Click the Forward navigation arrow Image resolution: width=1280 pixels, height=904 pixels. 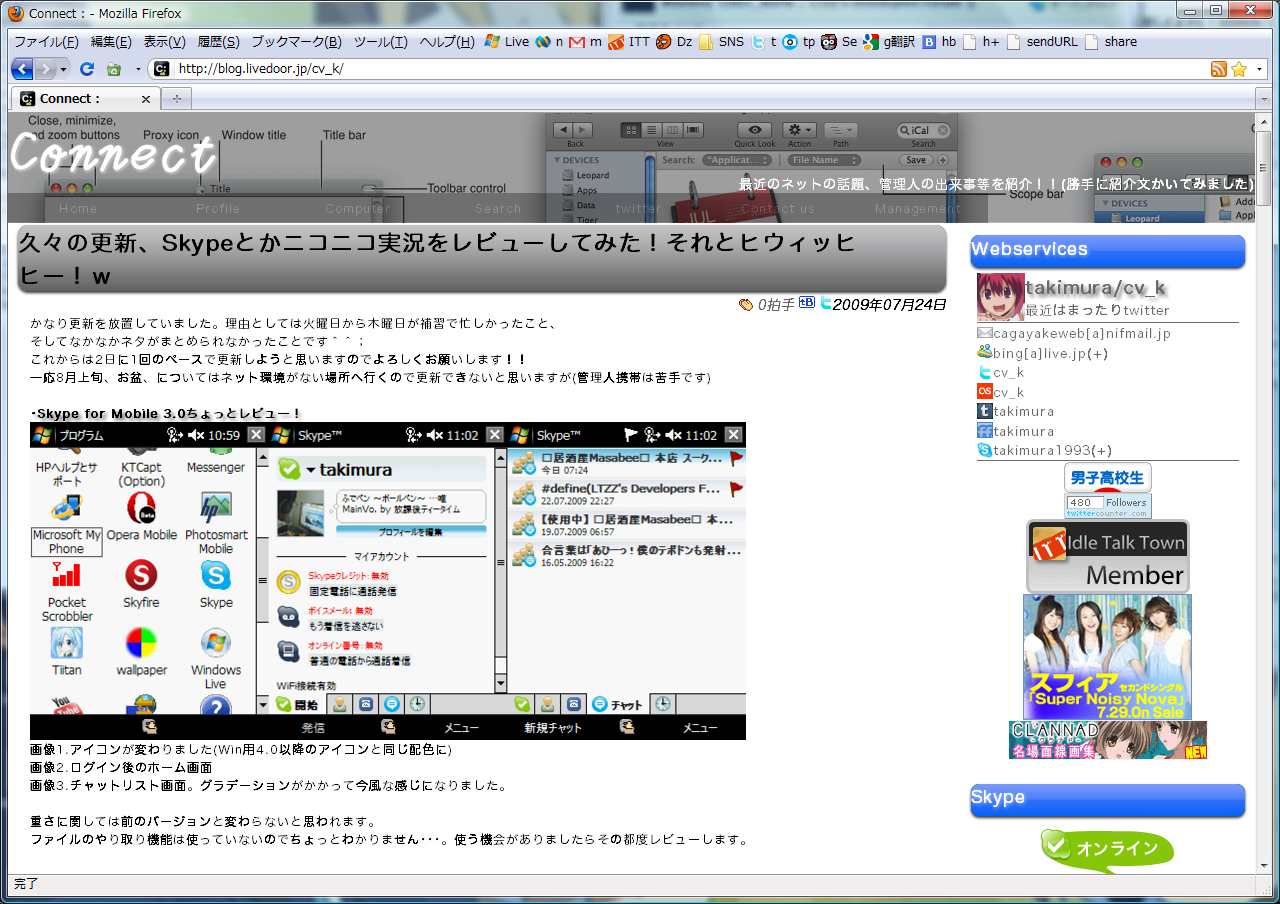click(46, 69)
